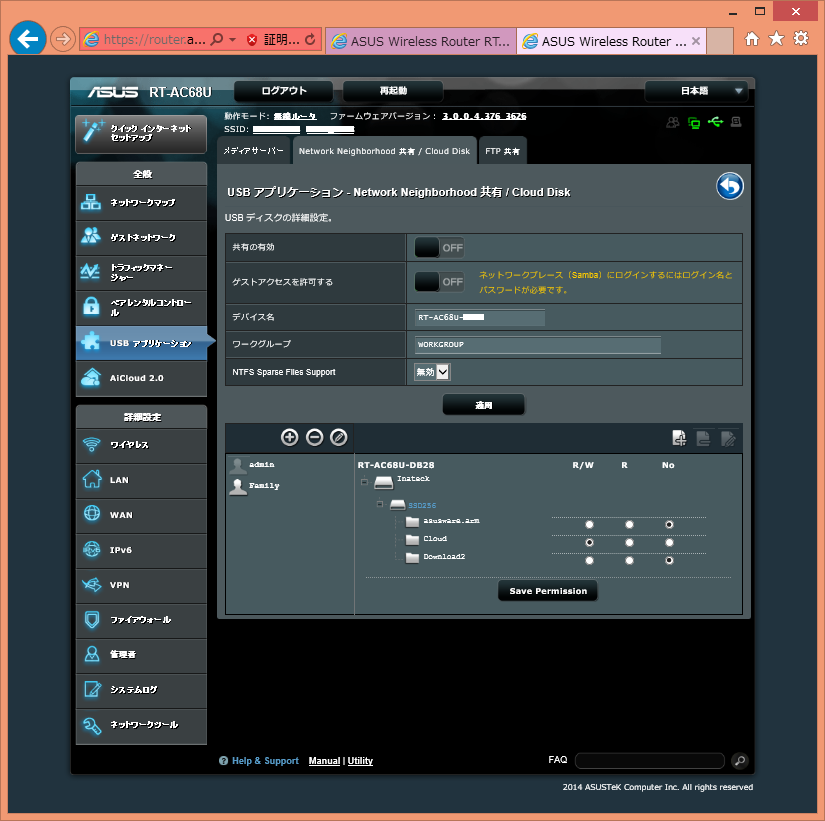Toggle the share enable OFF switch
Image resolution: width=825 pixels, height=821 pixels.
(x=439, y=247)
